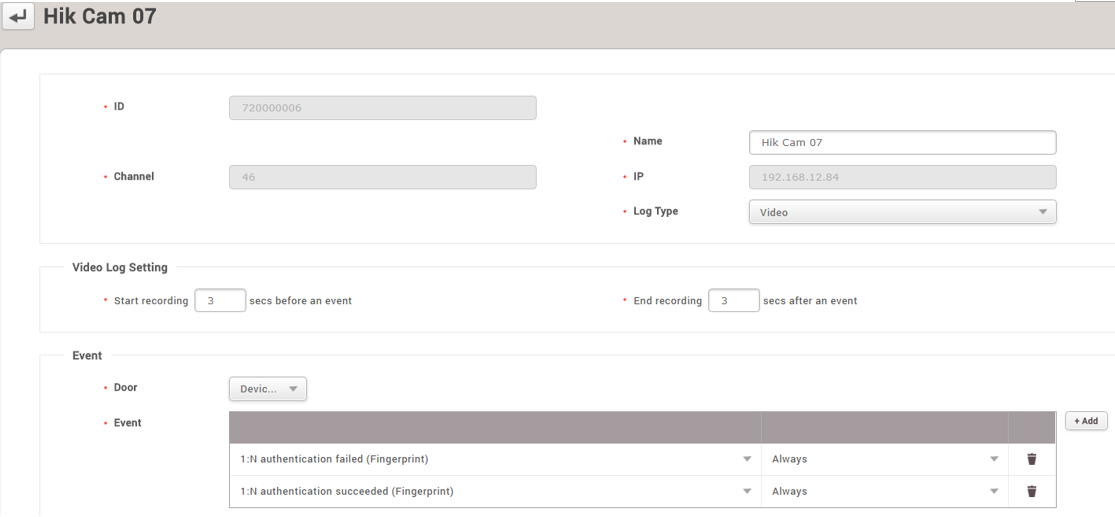The height and width of the screenshot is (517, 1115).
Task: Open Always schedule dropdown for authentication succeeded row
Action: (885, 491)
